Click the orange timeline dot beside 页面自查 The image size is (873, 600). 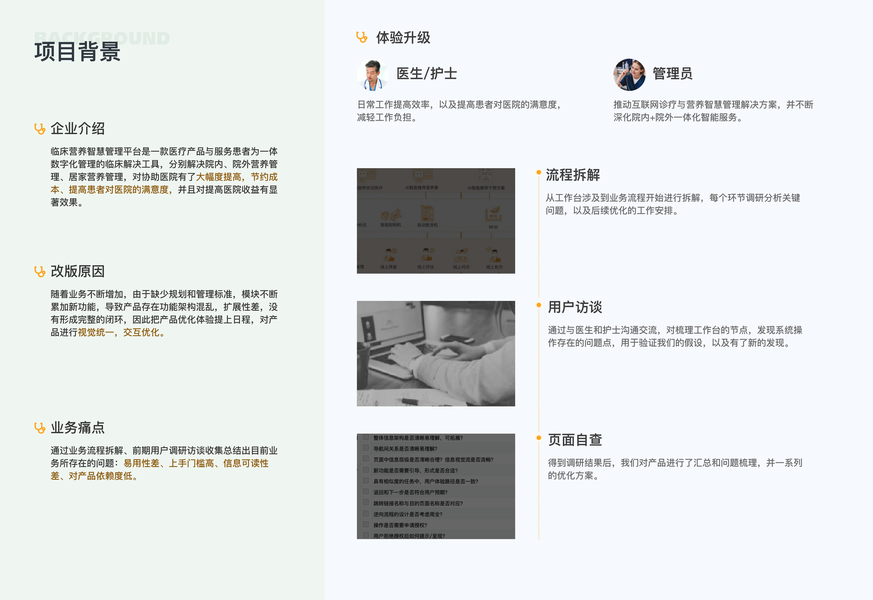538,438
